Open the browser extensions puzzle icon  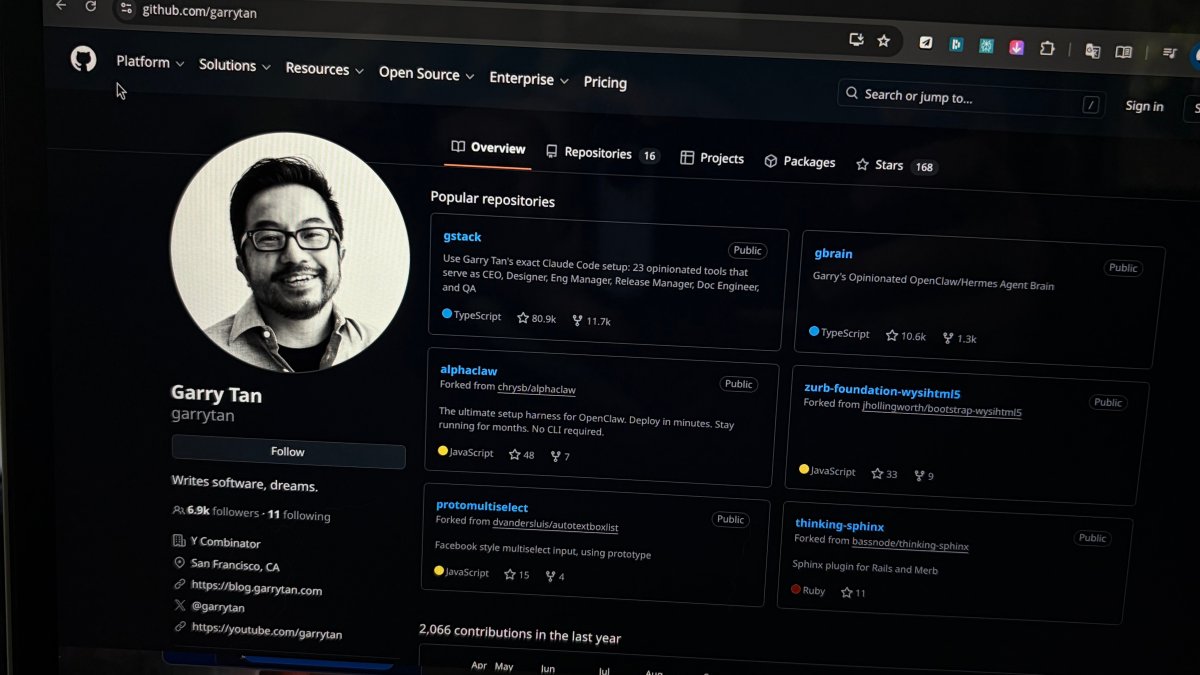click(x=1047, y=48)
